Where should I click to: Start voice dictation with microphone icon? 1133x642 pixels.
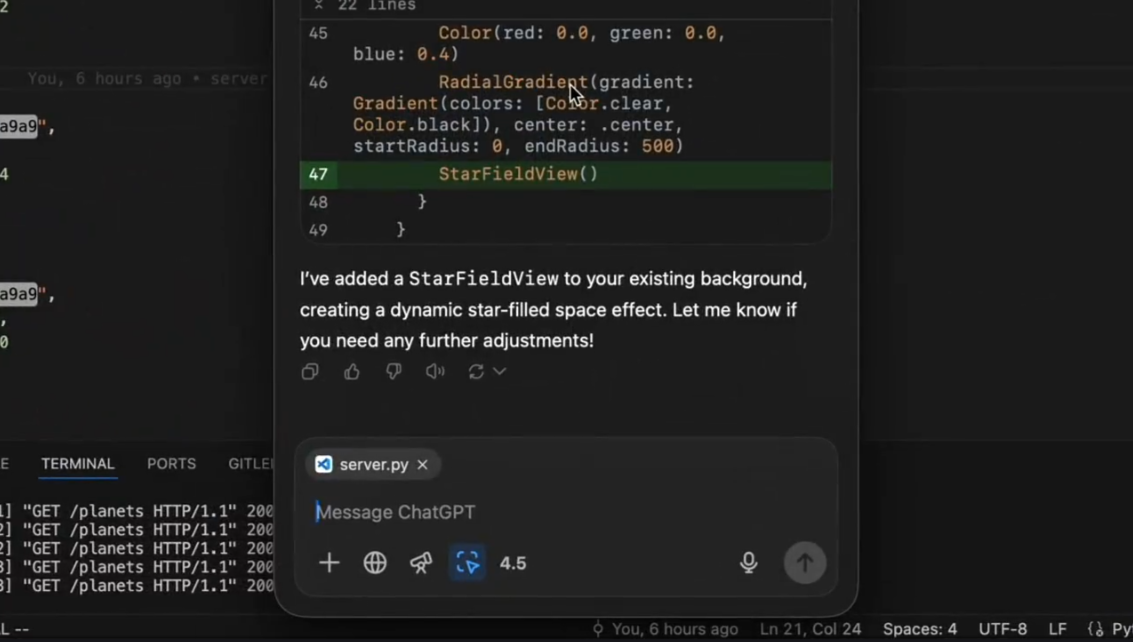pyautogui.click(x=749, y=562)
